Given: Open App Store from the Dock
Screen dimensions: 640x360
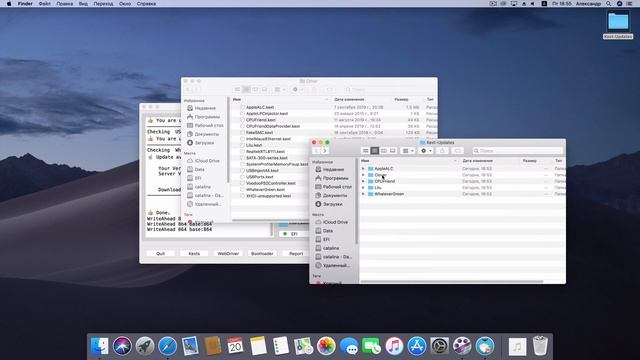Looking at the screenshot, I should pyautogui.click(x=417, y=346).
